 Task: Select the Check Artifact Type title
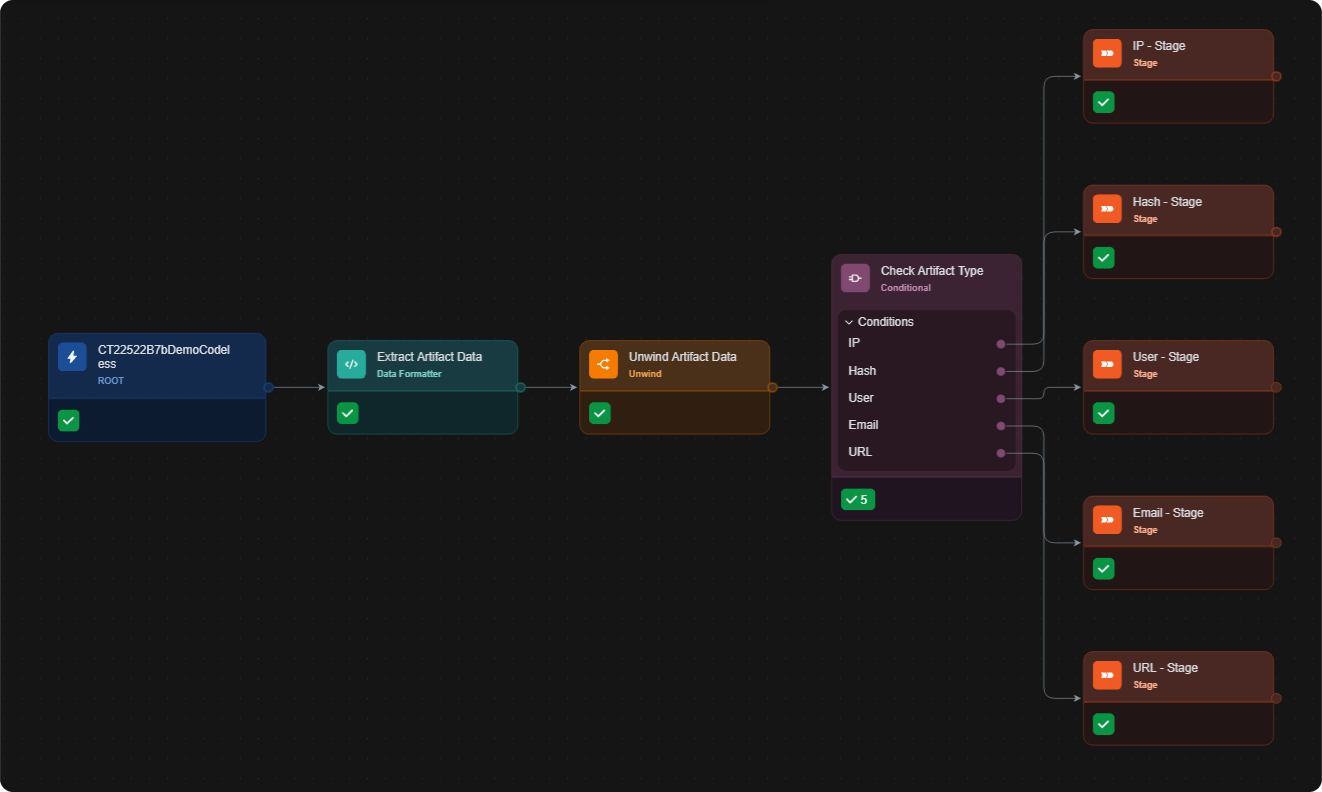tap(932, 271)
